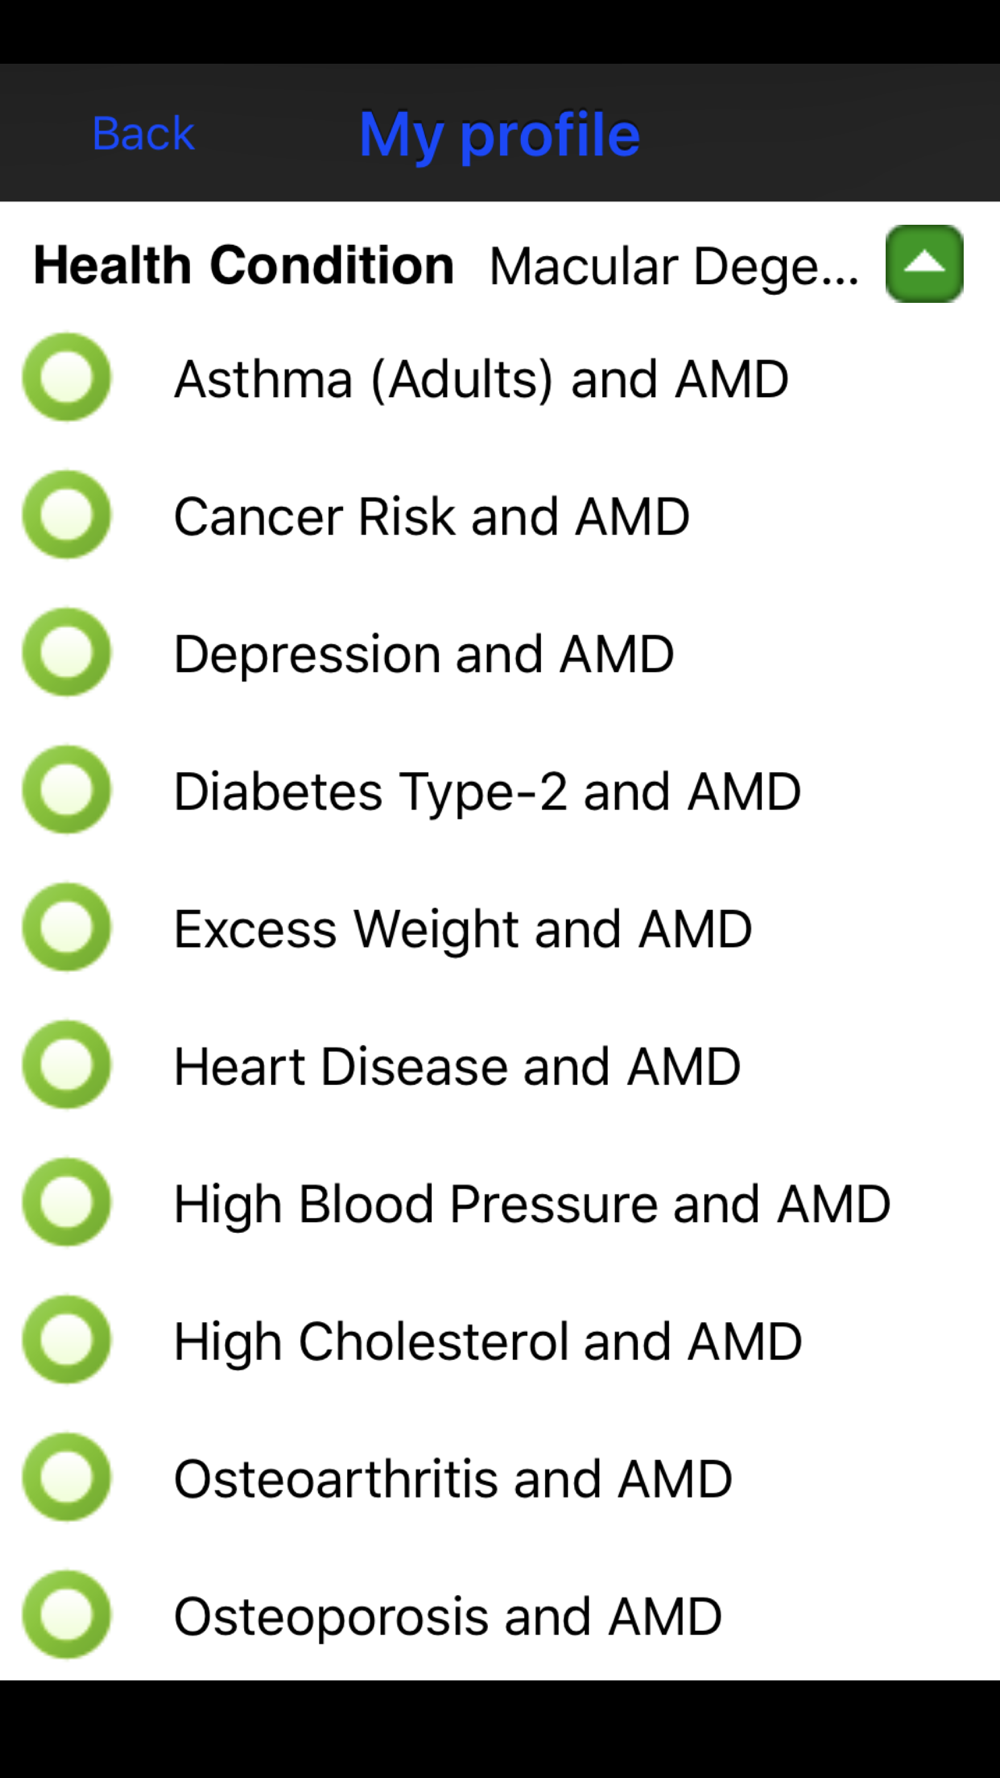Select the High Cholesterol and AMD circle

[x=67, y=1340]
